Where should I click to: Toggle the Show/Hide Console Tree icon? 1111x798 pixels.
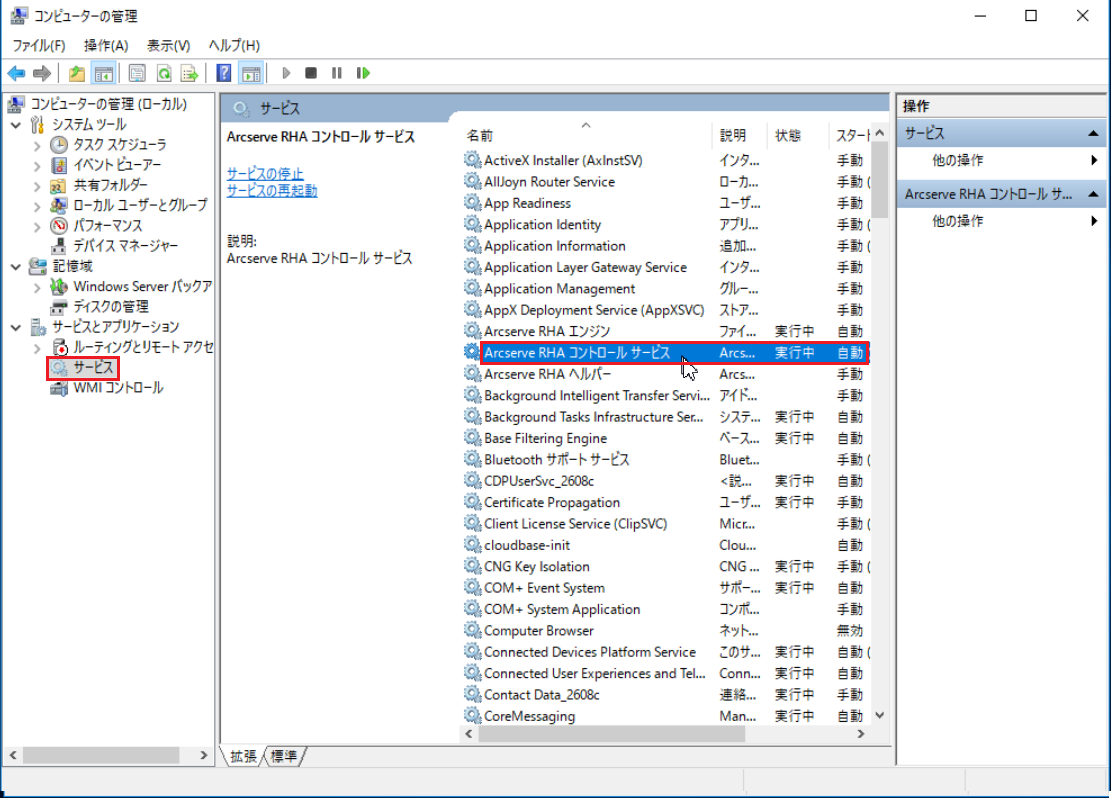[x=102, y=73]
